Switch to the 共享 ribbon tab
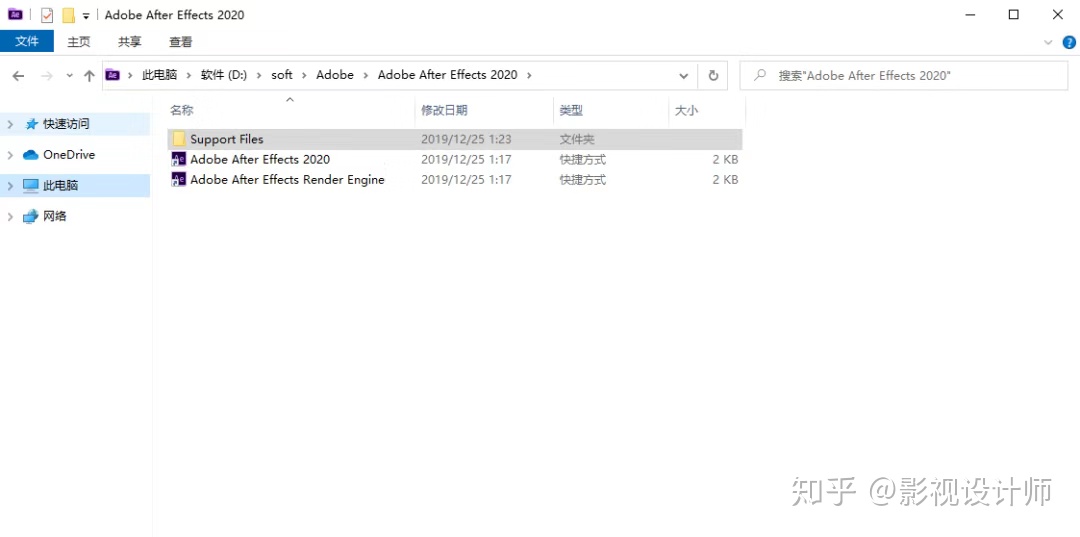The width and height of the screenshot is (1080, 537). [129, 41]
